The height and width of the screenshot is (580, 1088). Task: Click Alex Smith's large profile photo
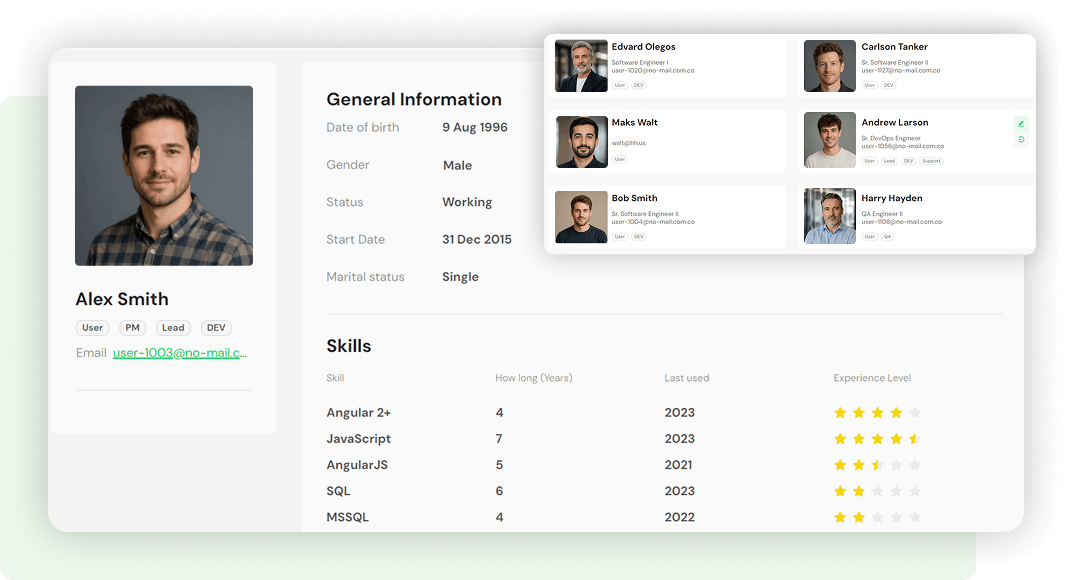tap(163, 175)
